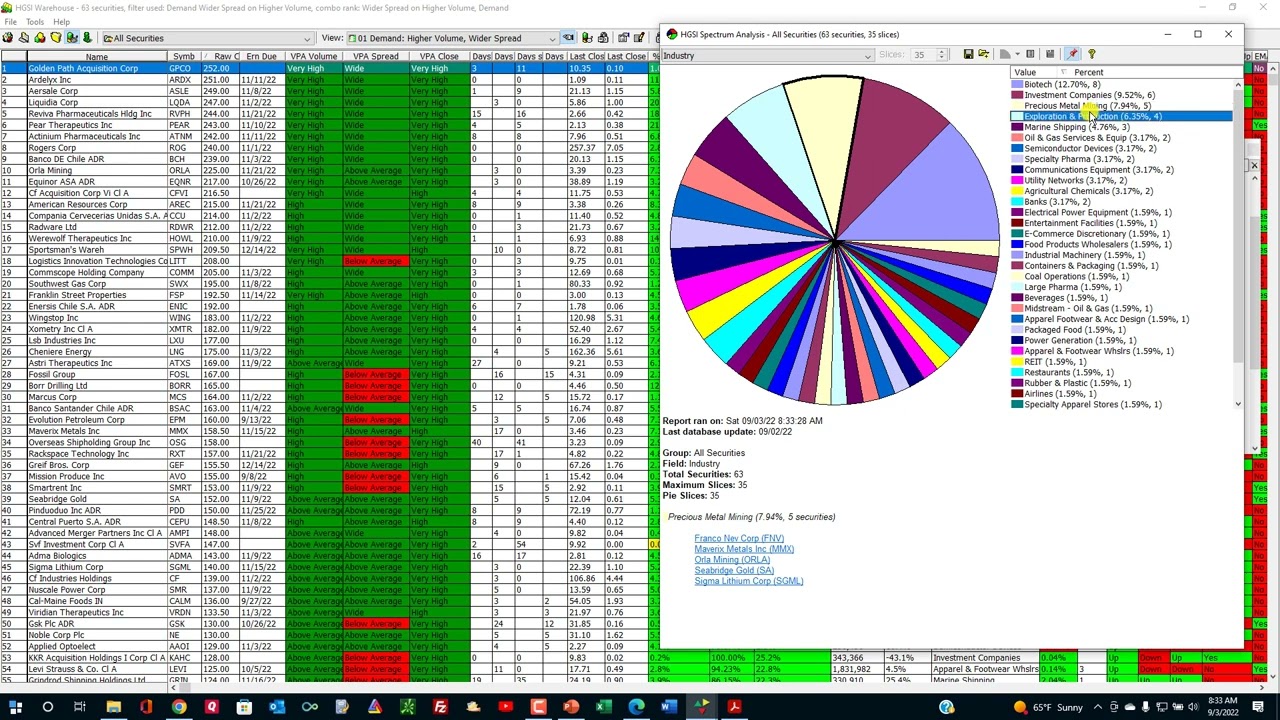Click the green figure icon in Warehouse toolbar
This screenshot has width=1280, height=720.
point(87,38)
